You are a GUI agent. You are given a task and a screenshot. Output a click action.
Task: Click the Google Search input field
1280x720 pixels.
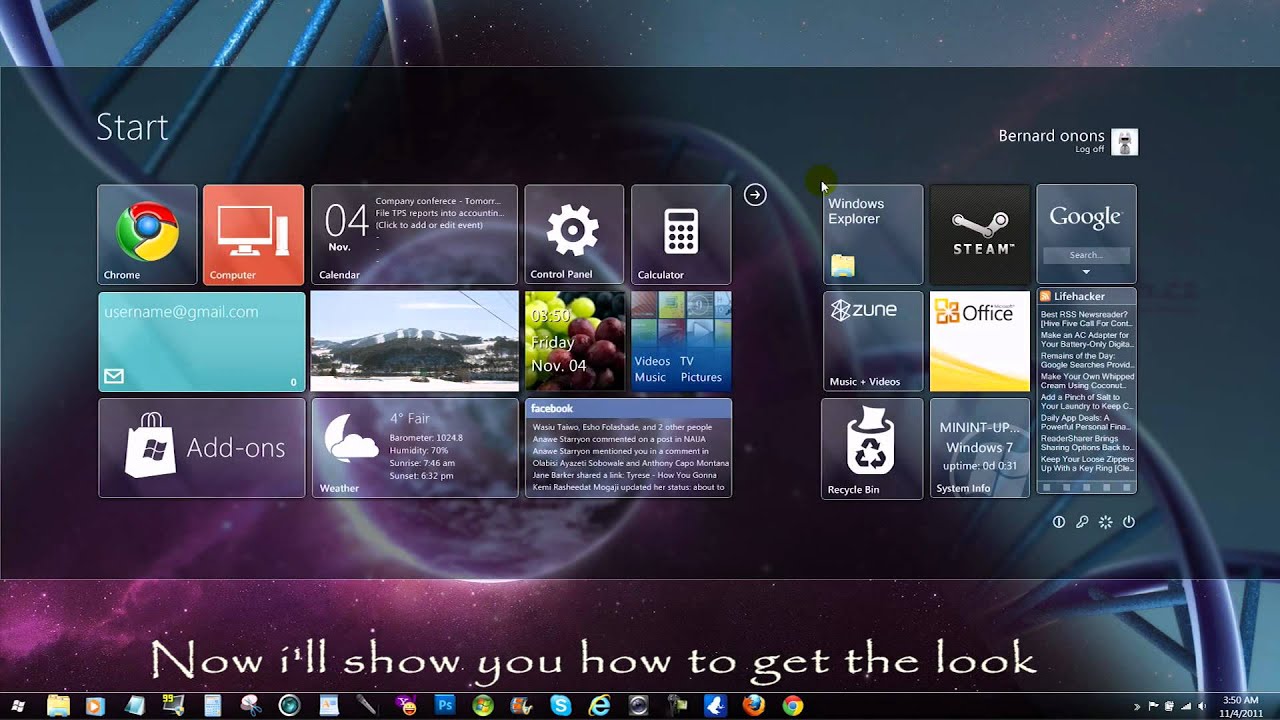1086,255
